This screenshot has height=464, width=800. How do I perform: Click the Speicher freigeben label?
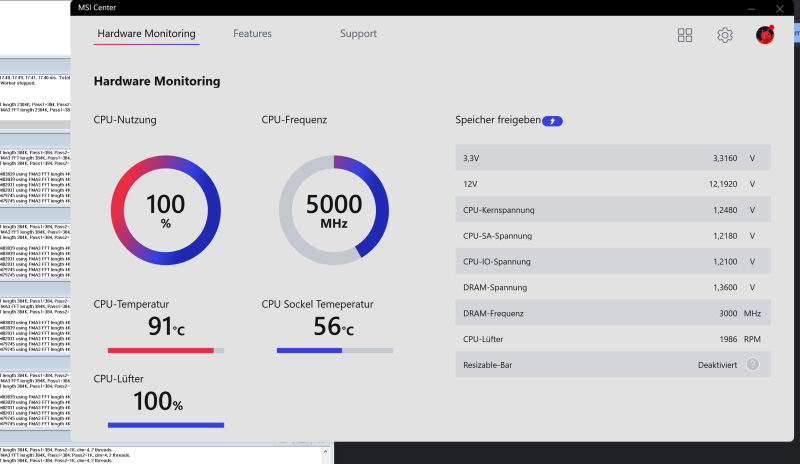coord(498,120)
